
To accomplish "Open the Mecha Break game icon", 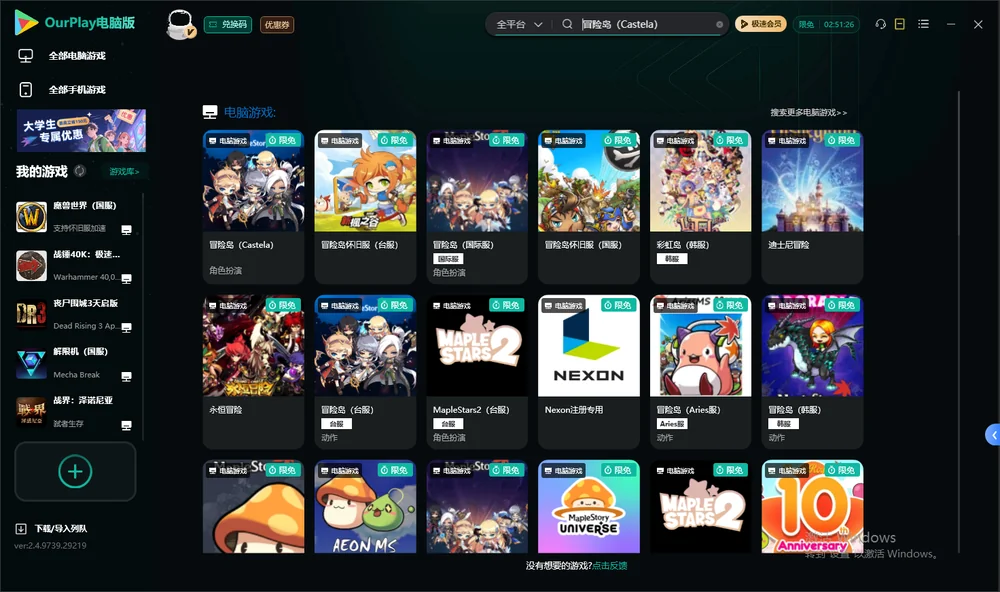I will coord(31,363).
